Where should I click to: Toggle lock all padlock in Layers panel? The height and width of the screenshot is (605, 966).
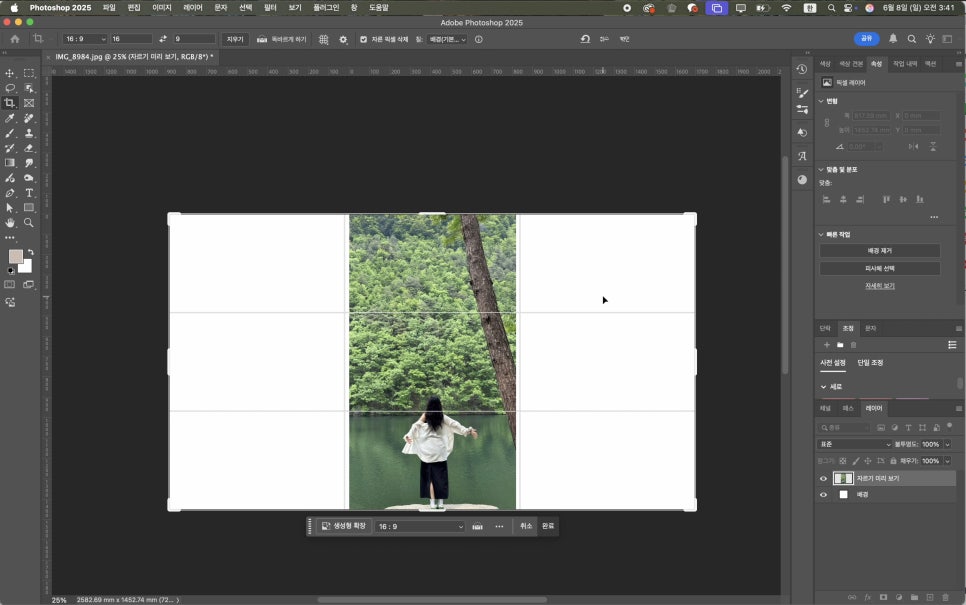tap(893, 461)
